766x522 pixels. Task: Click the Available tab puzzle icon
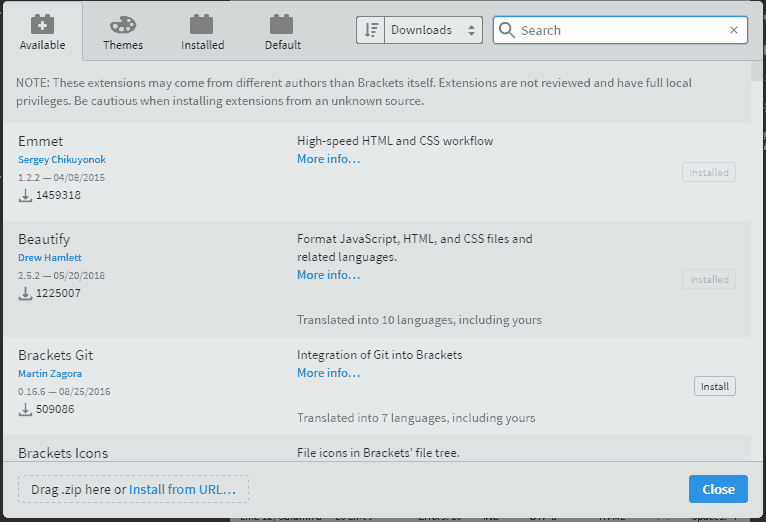(43, 24)
